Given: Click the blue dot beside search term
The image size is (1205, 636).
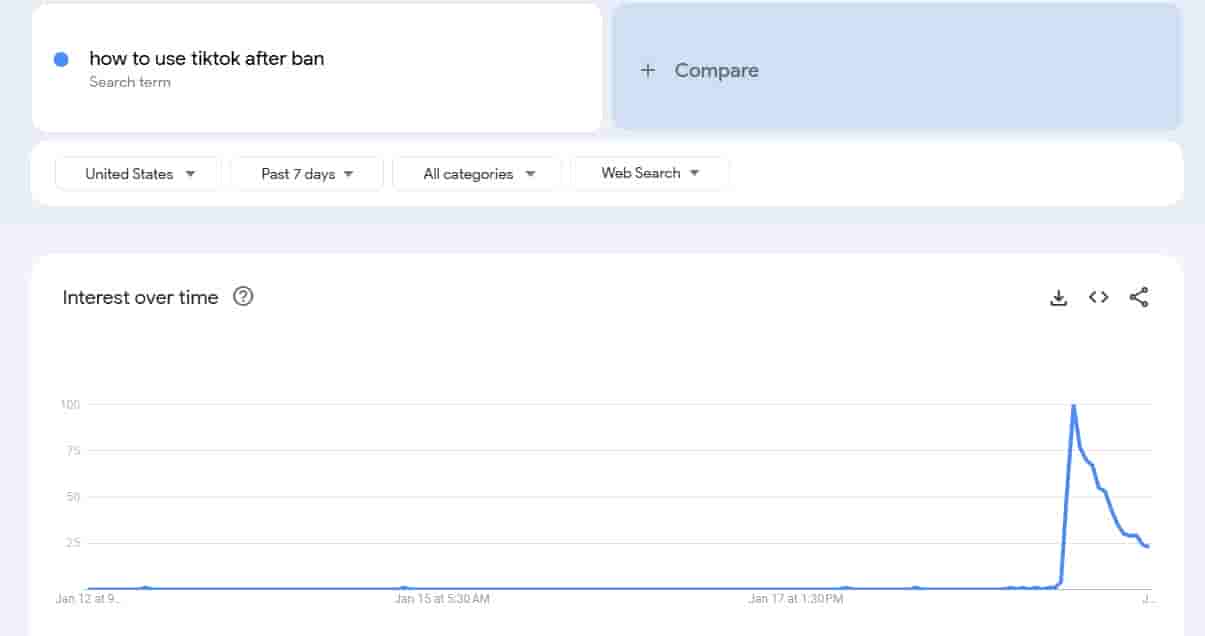Looking at the screenshot, I should tap(61, 60).
